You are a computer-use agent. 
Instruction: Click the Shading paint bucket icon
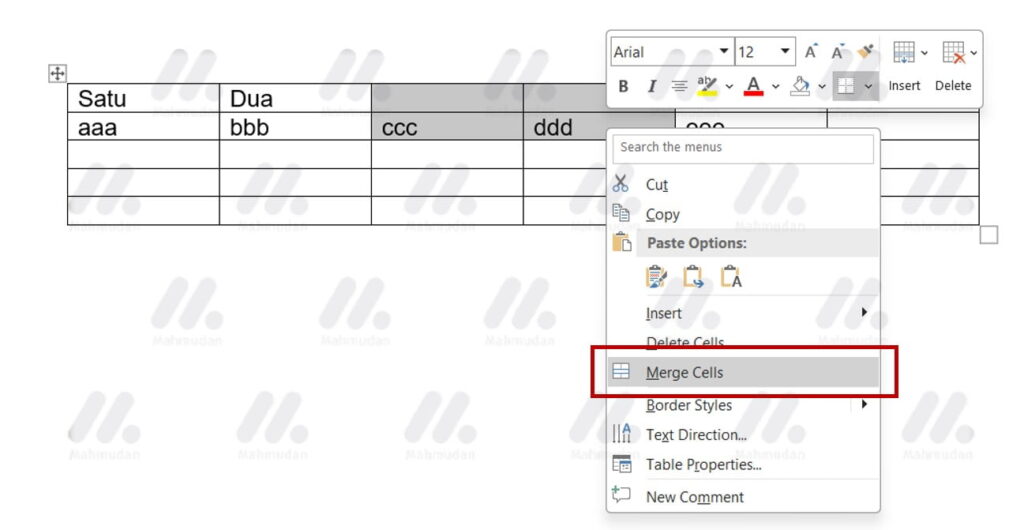(x=800, y=87)
